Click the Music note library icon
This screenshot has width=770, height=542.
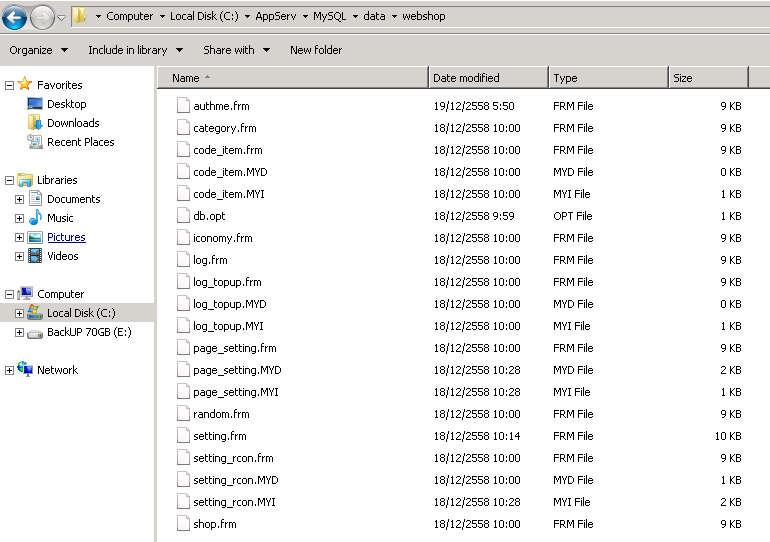(35, 217)
